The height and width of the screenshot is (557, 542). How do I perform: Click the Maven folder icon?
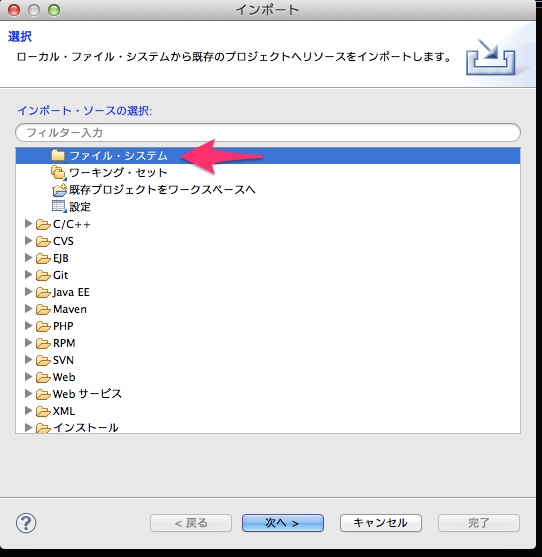click(43, 309)
